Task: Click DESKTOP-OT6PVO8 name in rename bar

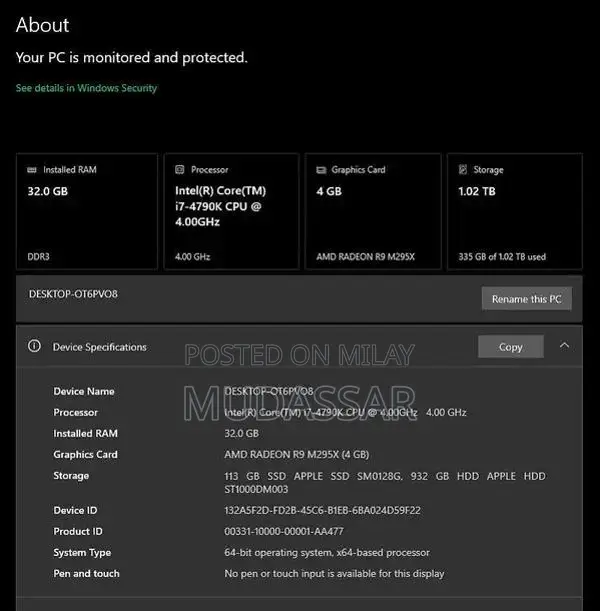Action: click(73, 294)
